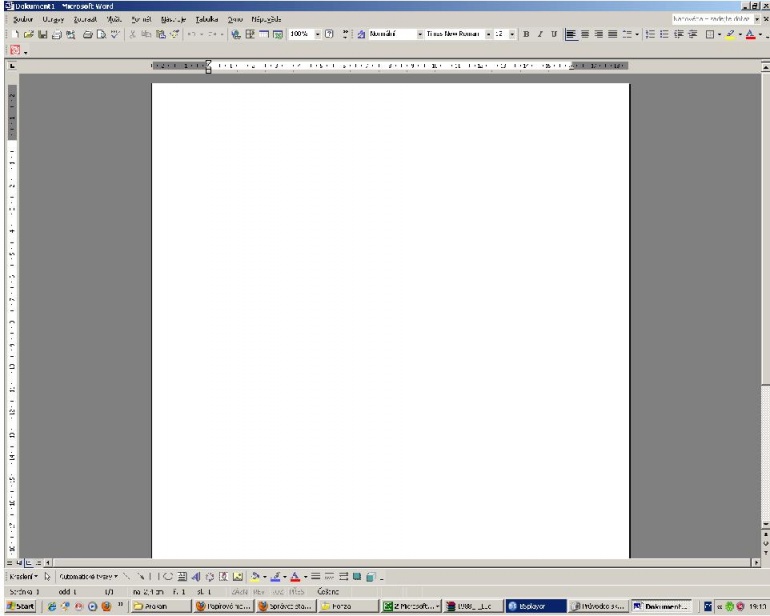Switch to Správce taskbar button
The image size is (770, 616).
click(x=286, y=607)
